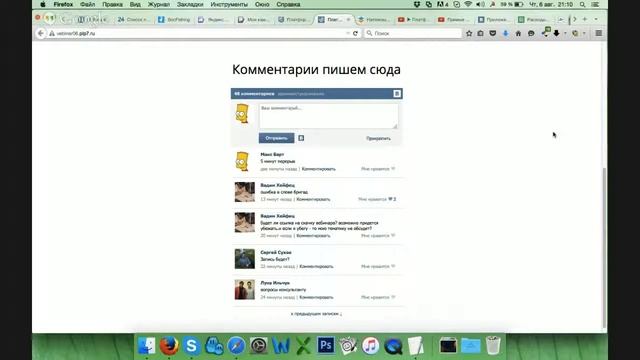Open the Trash in the Dock
The width and height of the screenshot is (640, 360).
pyautogui.click(x=493, y=346)
